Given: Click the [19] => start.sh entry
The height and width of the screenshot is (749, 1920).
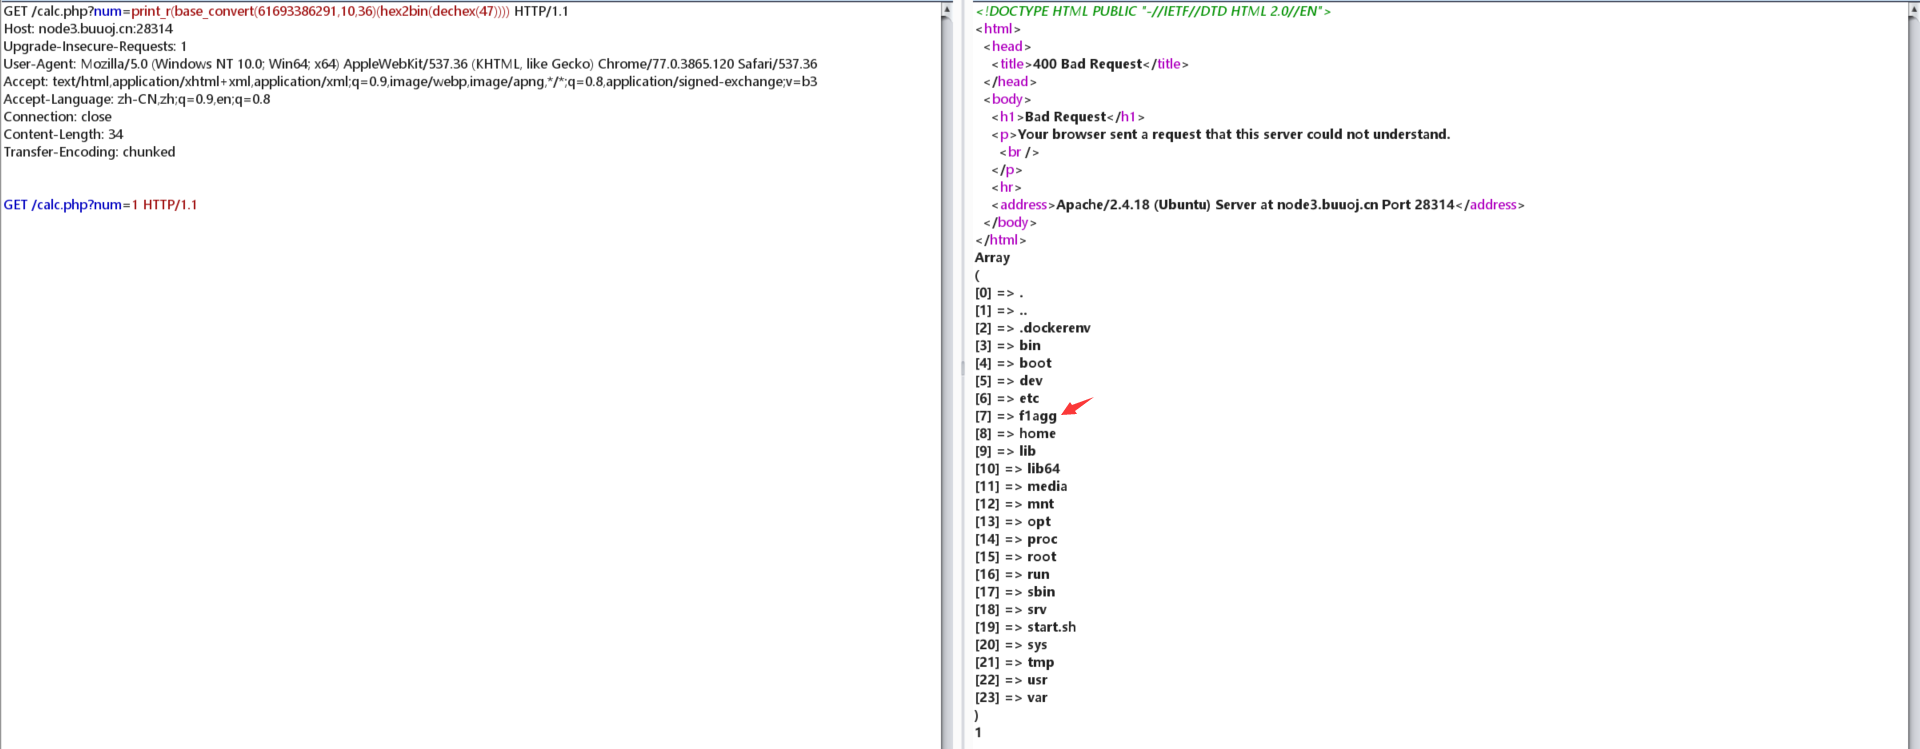Looking at the screenshot, I should coord(1026,627).
